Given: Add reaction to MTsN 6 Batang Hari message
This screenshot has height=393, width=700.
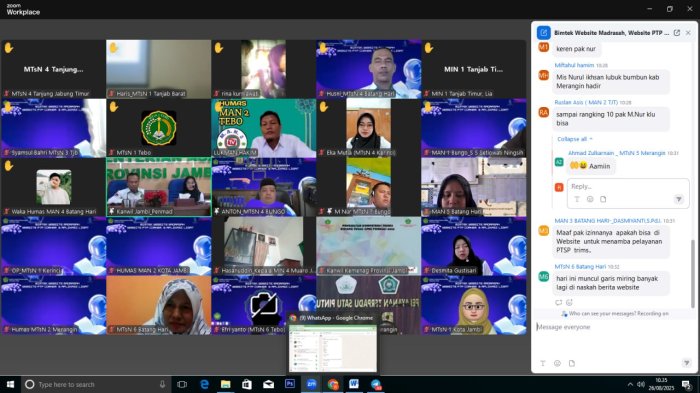Looking at the screenshot, I should click(x=569, y=302).
